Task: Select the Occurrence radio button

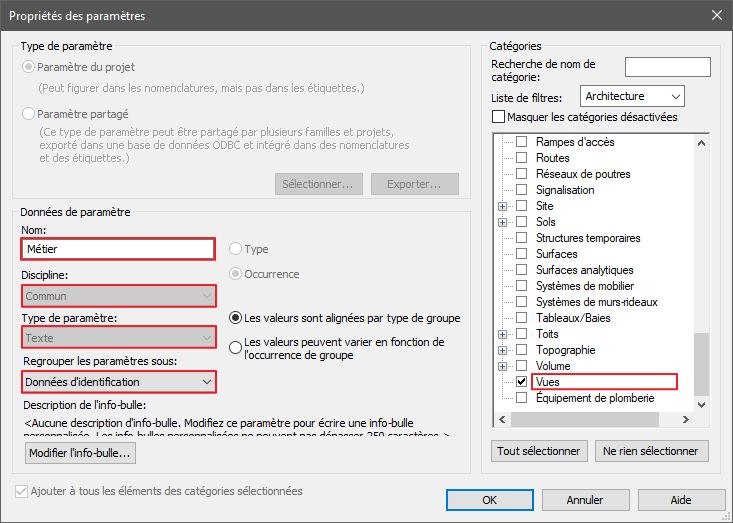Action: 236,274
